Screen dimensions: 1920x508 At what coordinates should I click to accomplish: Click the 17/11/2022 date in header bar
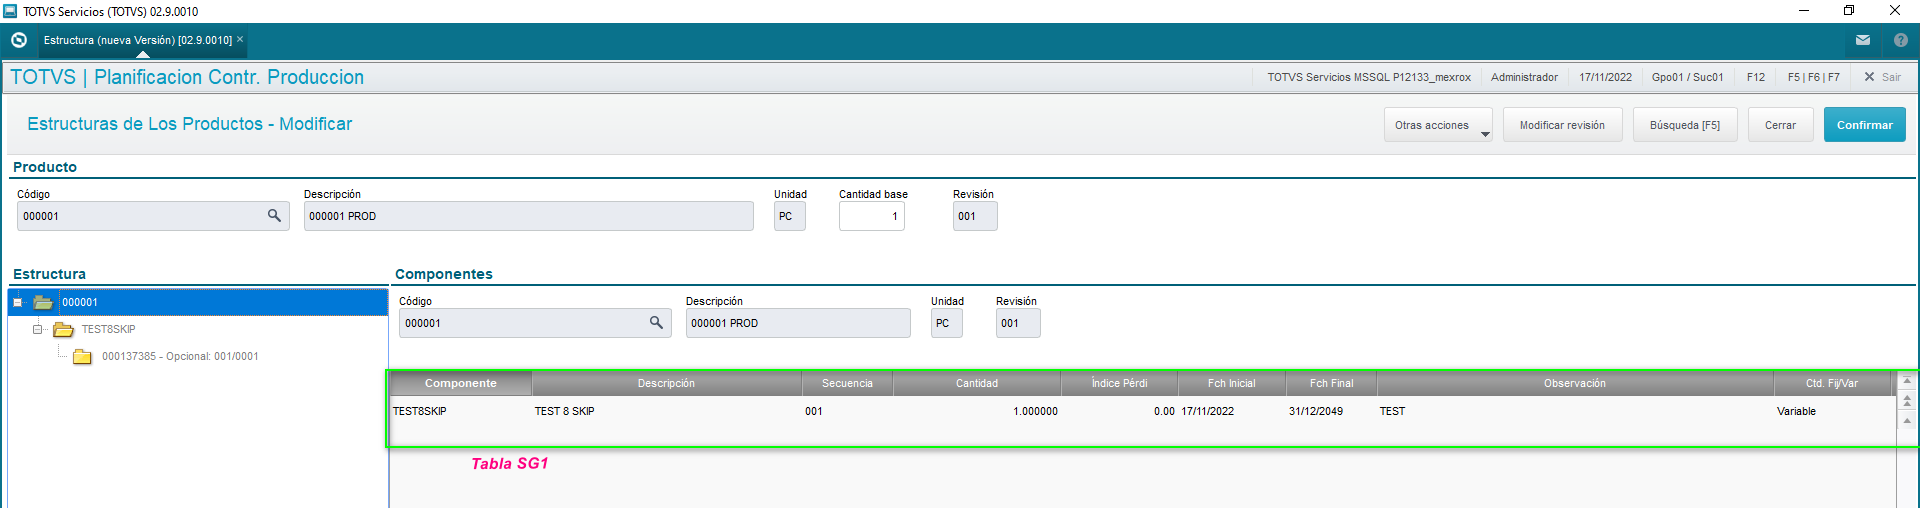[x=1605, y=77]
